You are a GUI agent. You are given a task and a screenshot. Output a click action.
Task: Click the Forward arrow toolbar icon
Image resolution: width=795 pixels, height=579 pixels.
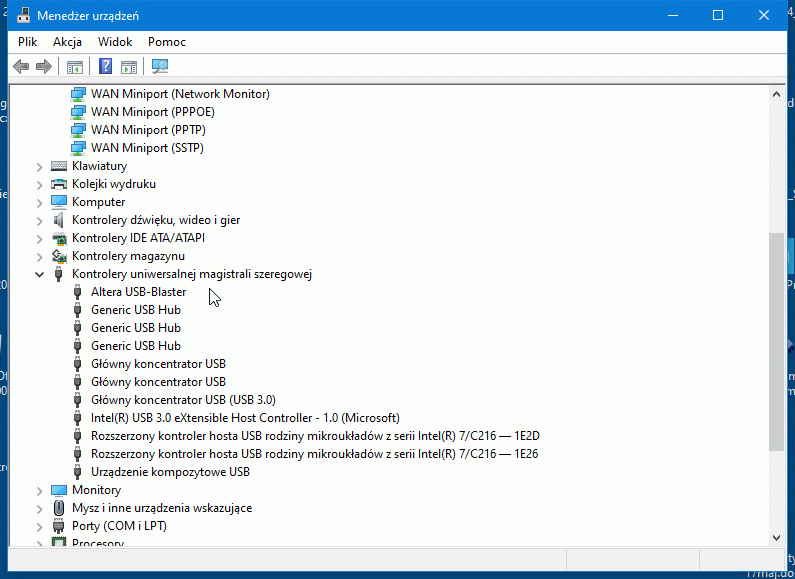point(43,67)
